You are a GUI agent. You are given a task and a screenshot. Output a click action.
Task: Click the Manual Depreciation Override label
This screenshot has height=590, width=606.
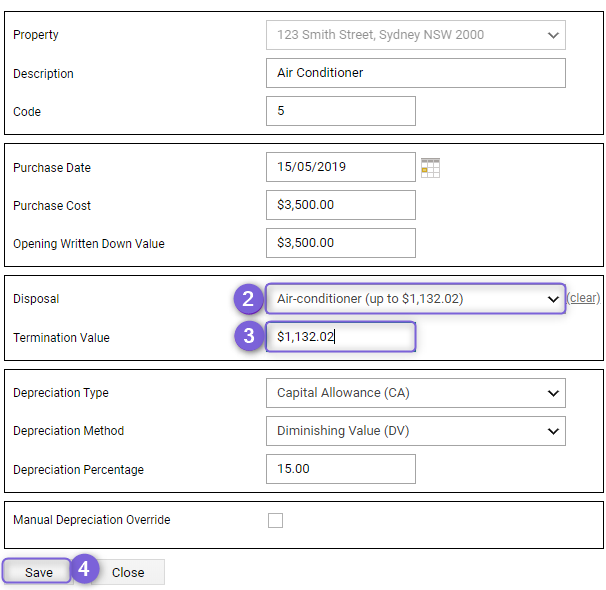pos(92,520)
